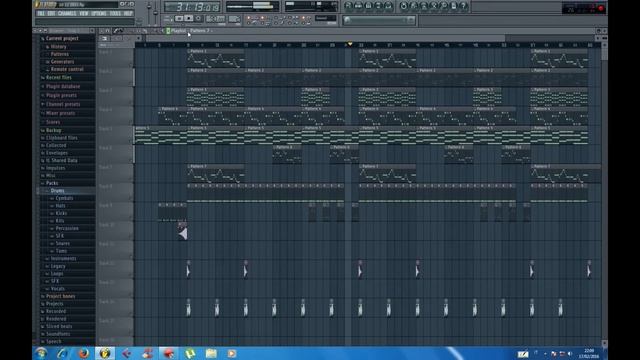Viewport: 640px width, 360px height.
Task: Open the Percussion folder
Action: click(x=67, y=229)
